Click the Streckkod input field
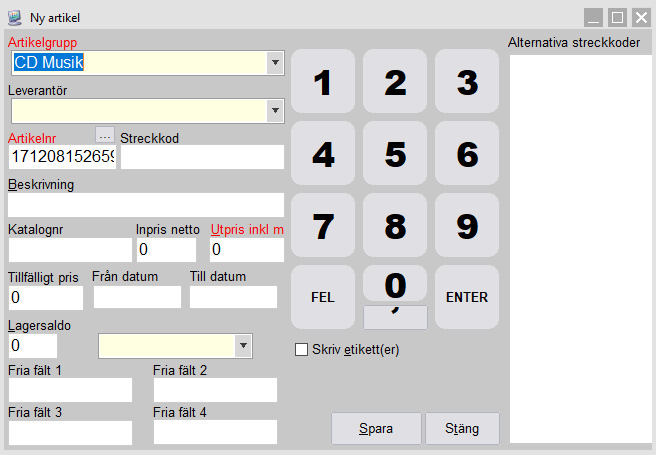 (202, 158)
